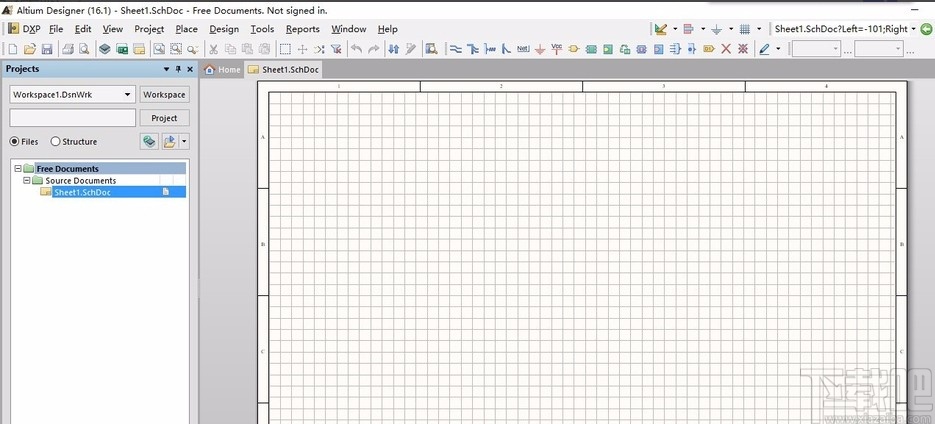This screenshot has height=424, width=935.
Task: Switch to the Home tab
Action: pyautogui.click(x=223, y=70)
